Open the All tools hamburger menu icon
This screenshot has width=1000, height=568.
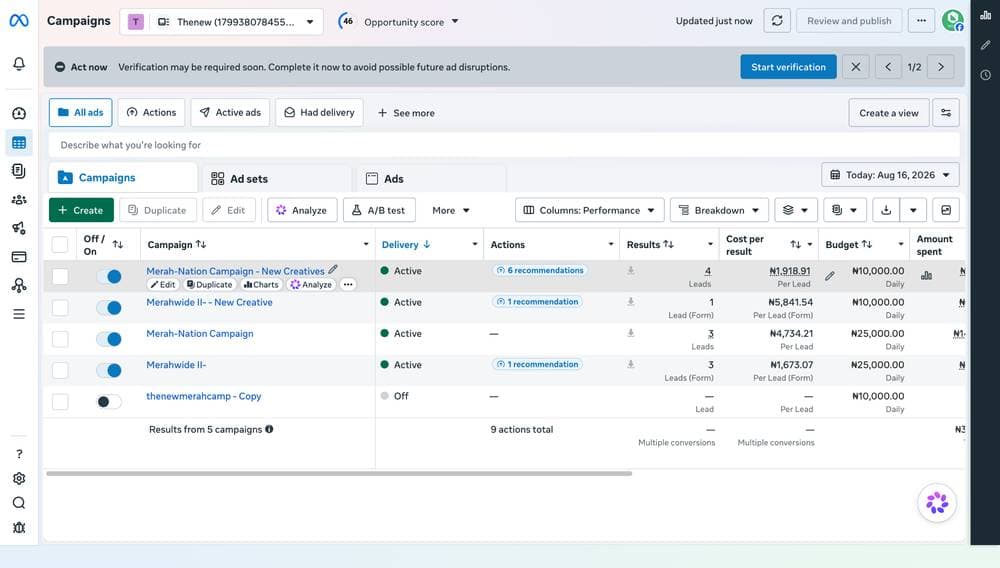(19, 314)
